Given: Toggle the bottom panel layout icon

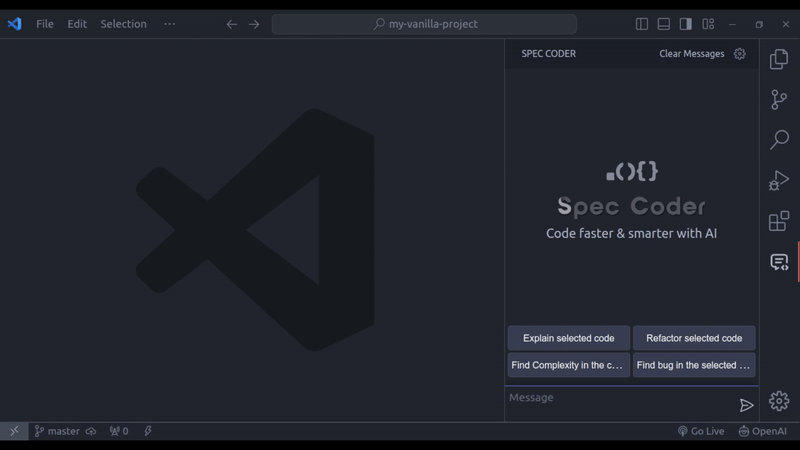Looking at the screenshot, I should coord(664,24).
